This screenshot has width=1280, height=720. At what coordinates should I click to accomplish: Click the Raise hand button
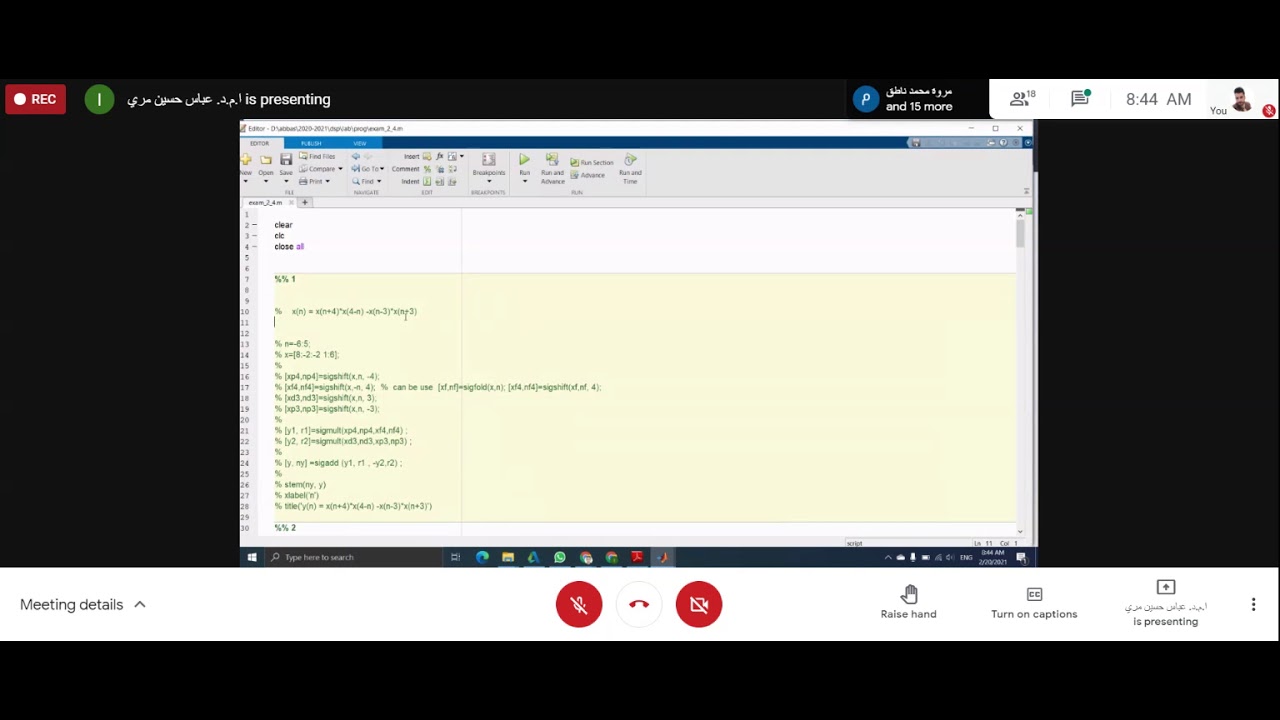pyautogui.click(x=909, y=603)
